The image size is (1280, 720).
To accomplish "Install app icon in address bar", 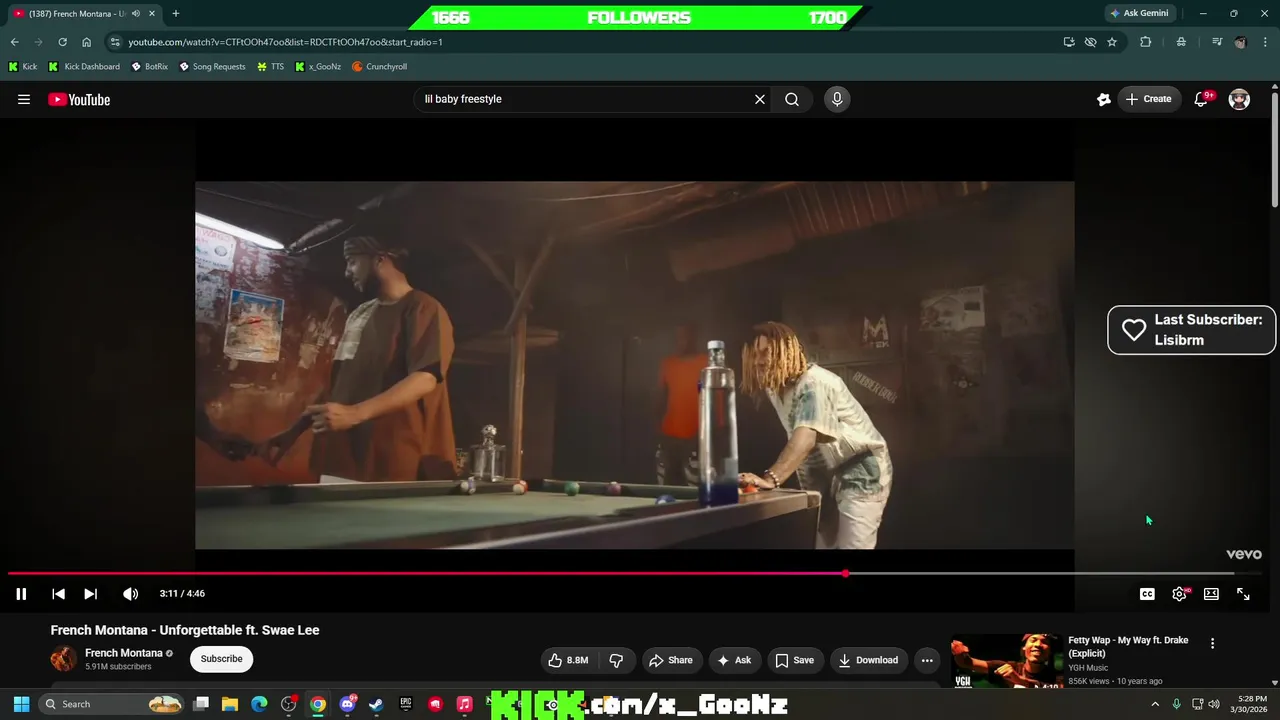I will click(x=1069, y=42).
